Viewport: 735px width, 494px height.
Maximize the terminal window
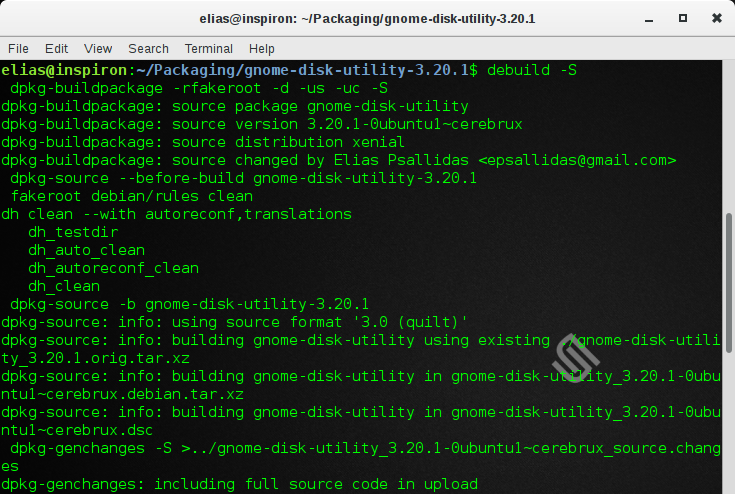point(682,18)
